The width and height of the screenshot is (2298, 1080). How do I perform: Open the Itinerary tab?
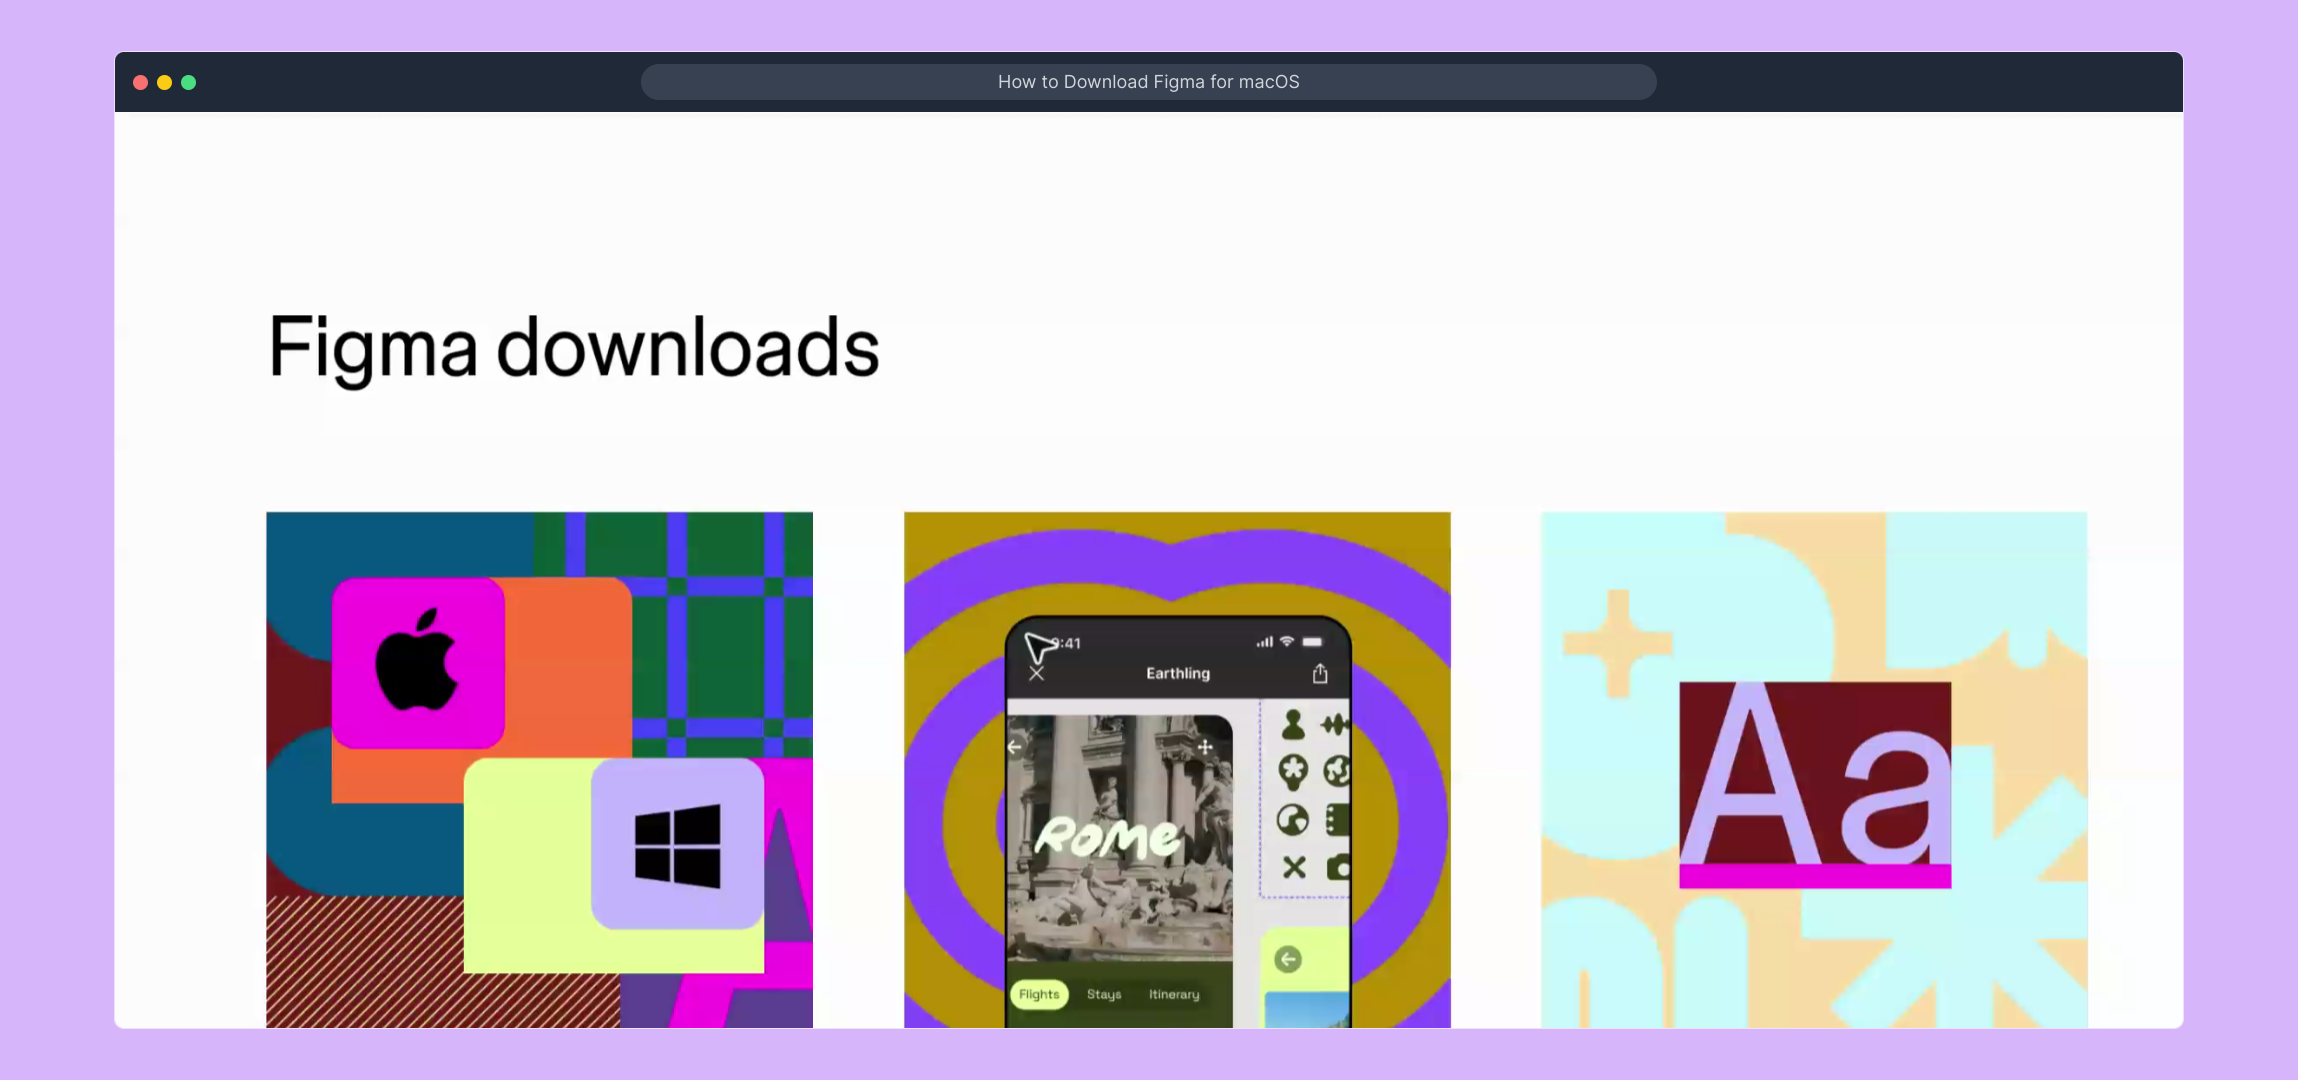1174,994
